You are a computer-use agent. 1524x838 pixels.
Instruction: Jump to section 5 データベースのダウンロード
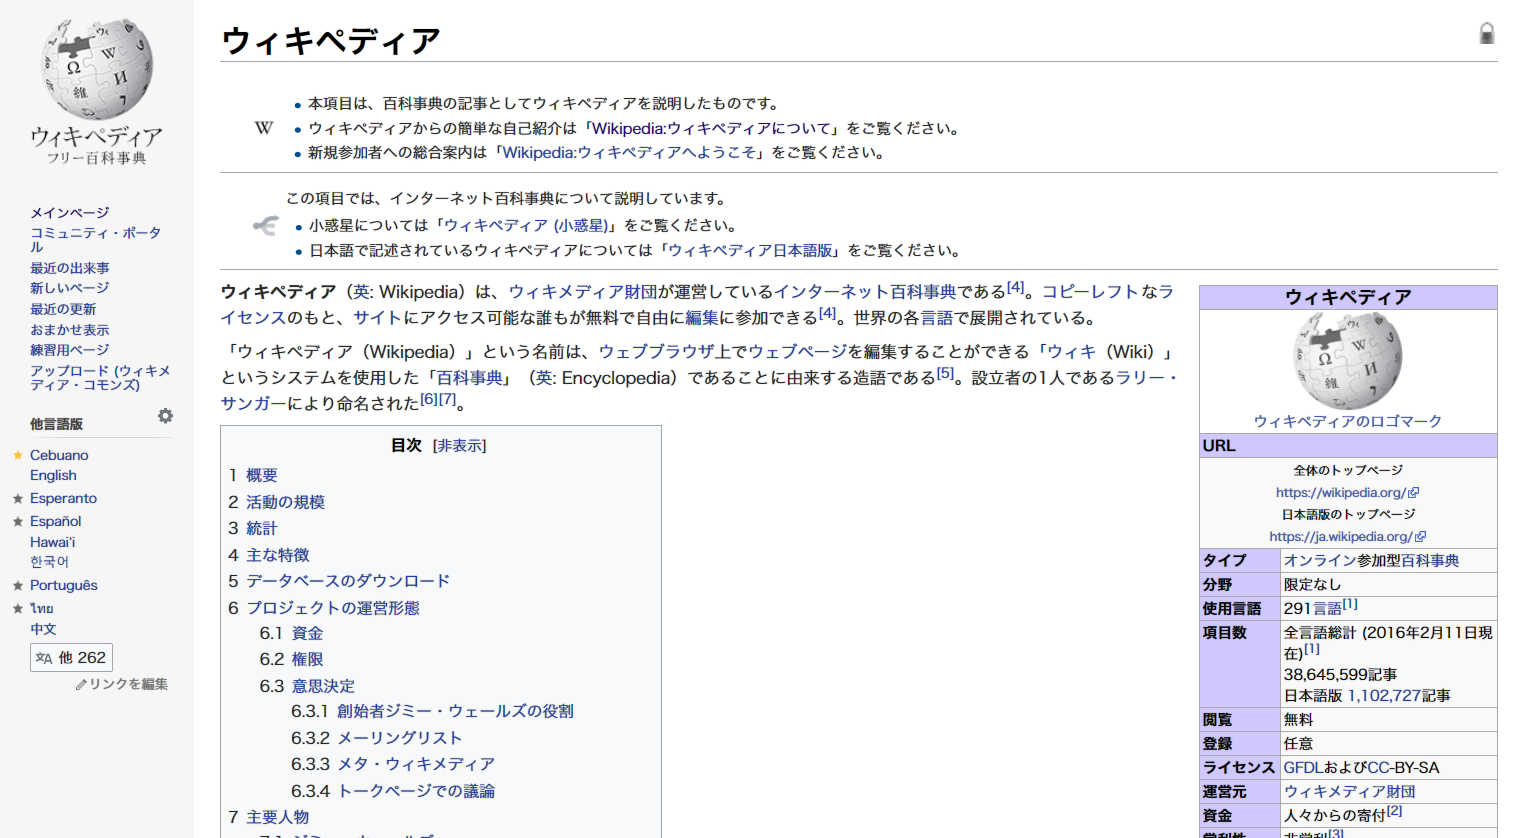click(x=348, y=581)
